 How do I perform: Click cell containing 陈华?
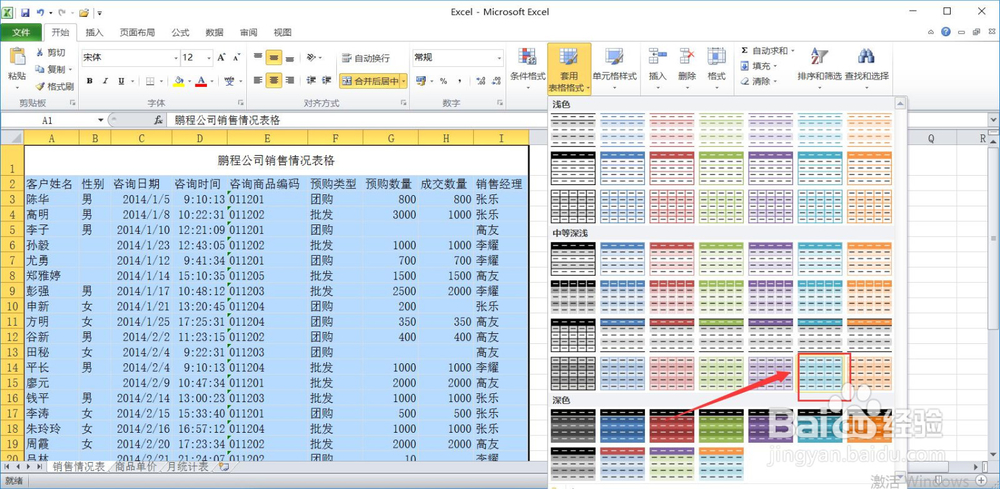[51, 199]
